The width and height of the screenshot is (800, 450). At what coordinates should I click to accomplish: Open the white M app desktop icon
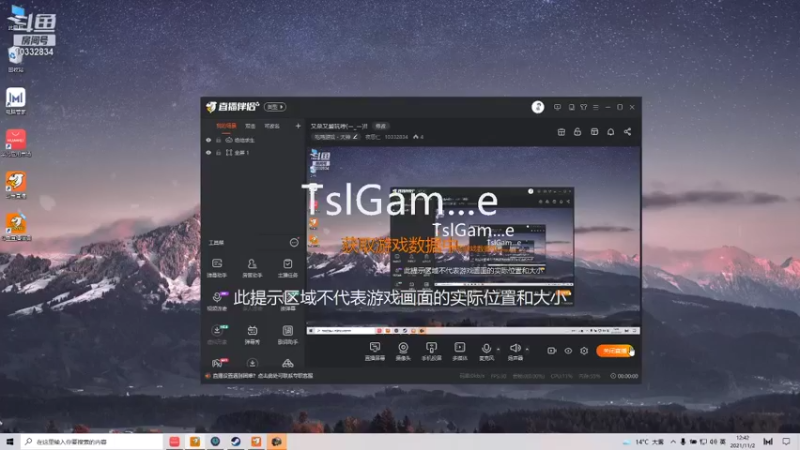click(x=16, y=100)
